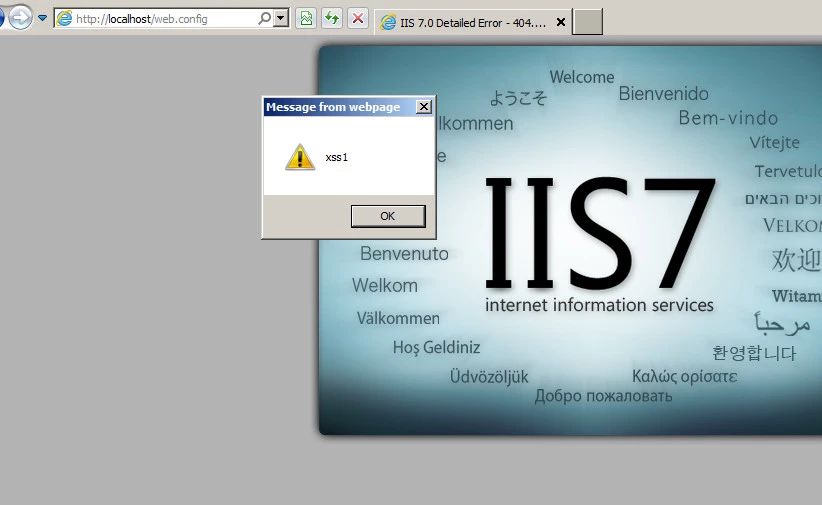The image size is (822, 505).
Task: Click the Benvenuto text
Action: point(404,254)
